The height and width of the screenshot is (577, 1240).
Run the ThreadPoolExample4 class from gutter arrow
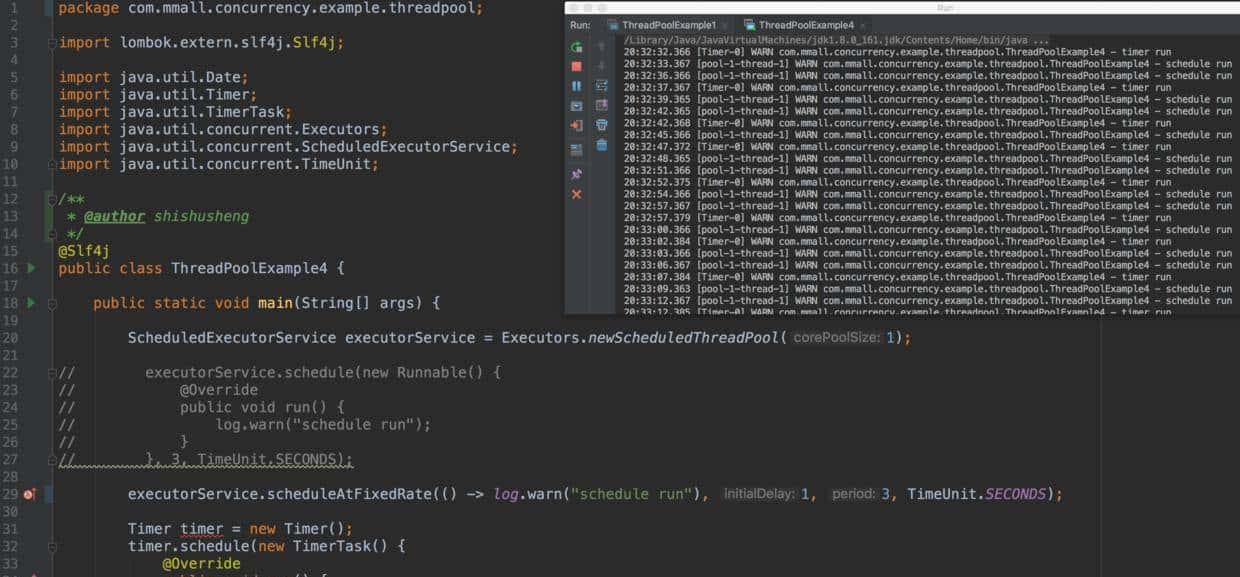pos(32,268)
